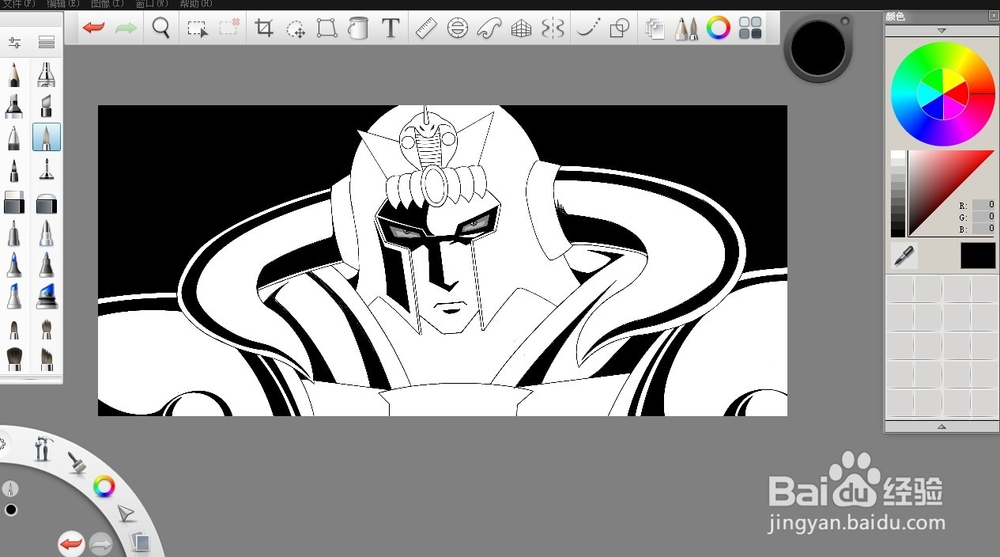The image size is (1000, 557).
Task: Select the Hard Eraser
Action: click(14, 203)
